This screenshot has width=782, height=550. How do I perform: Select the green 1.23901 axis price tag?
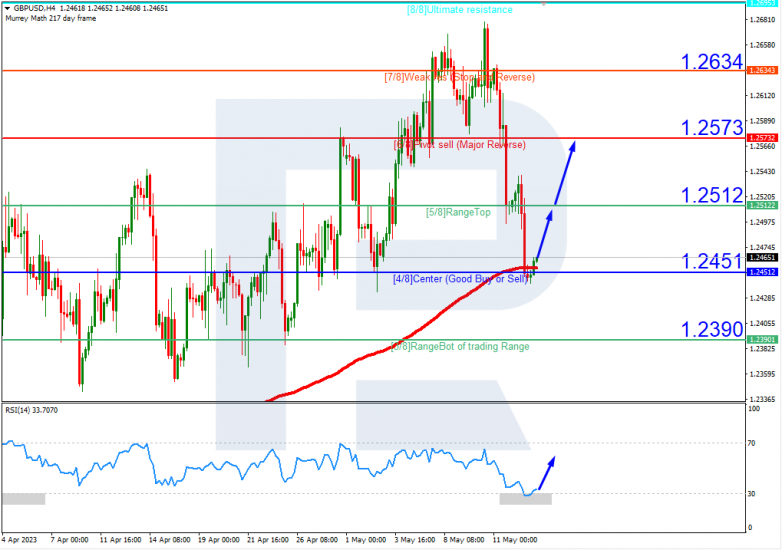pos(763,340)
